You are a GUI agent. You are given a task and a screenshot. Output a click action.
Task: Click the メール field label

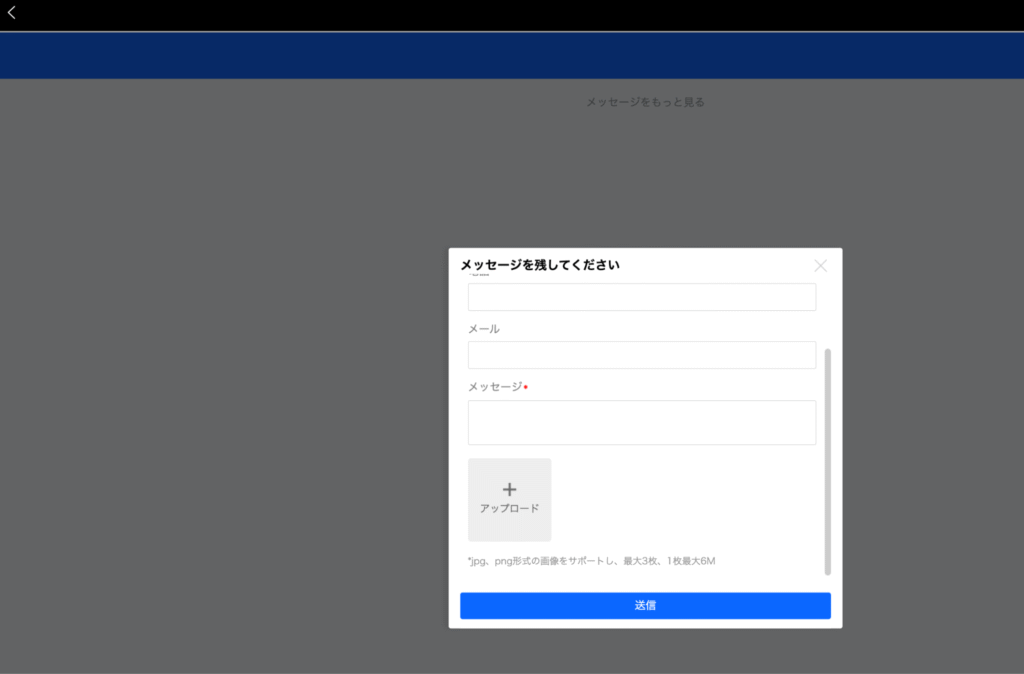[484, 329]
